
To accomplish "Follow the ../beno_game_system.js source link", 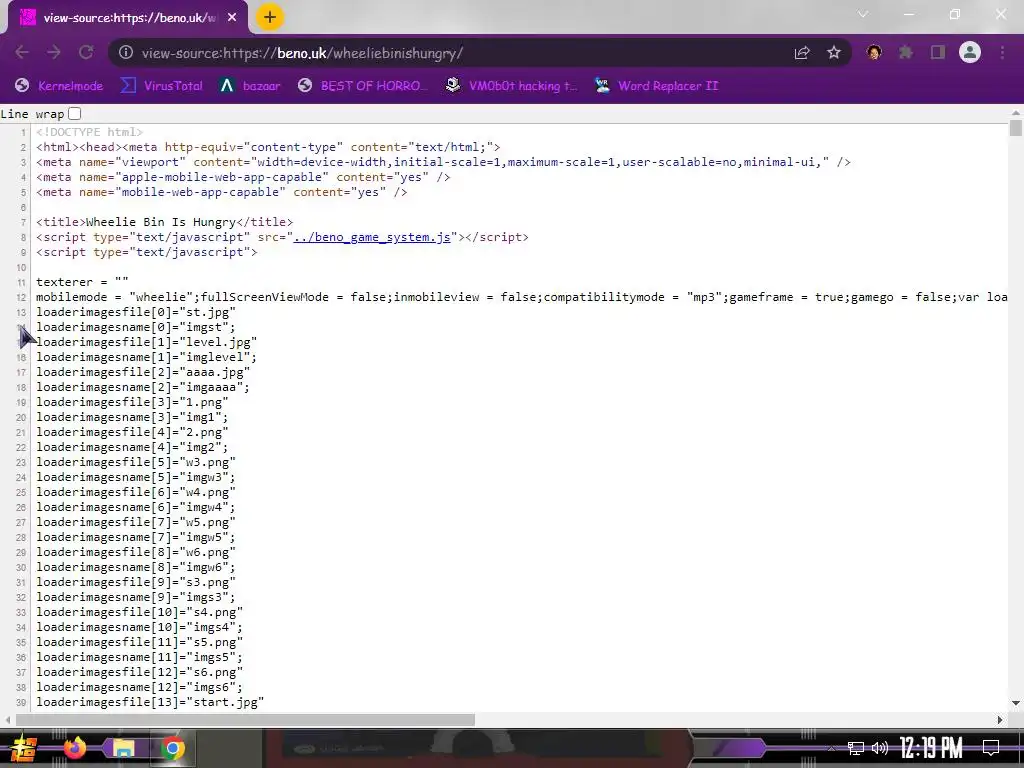I will coord(372,237).
